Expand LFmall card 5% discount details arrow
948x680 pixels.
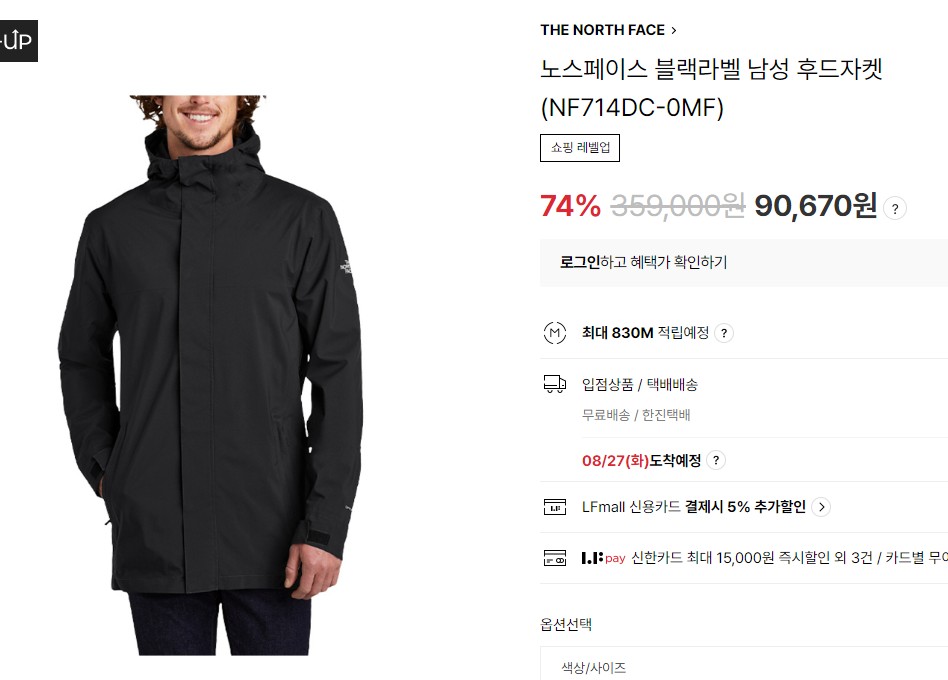pyautogui.click(x=821, y=507)
